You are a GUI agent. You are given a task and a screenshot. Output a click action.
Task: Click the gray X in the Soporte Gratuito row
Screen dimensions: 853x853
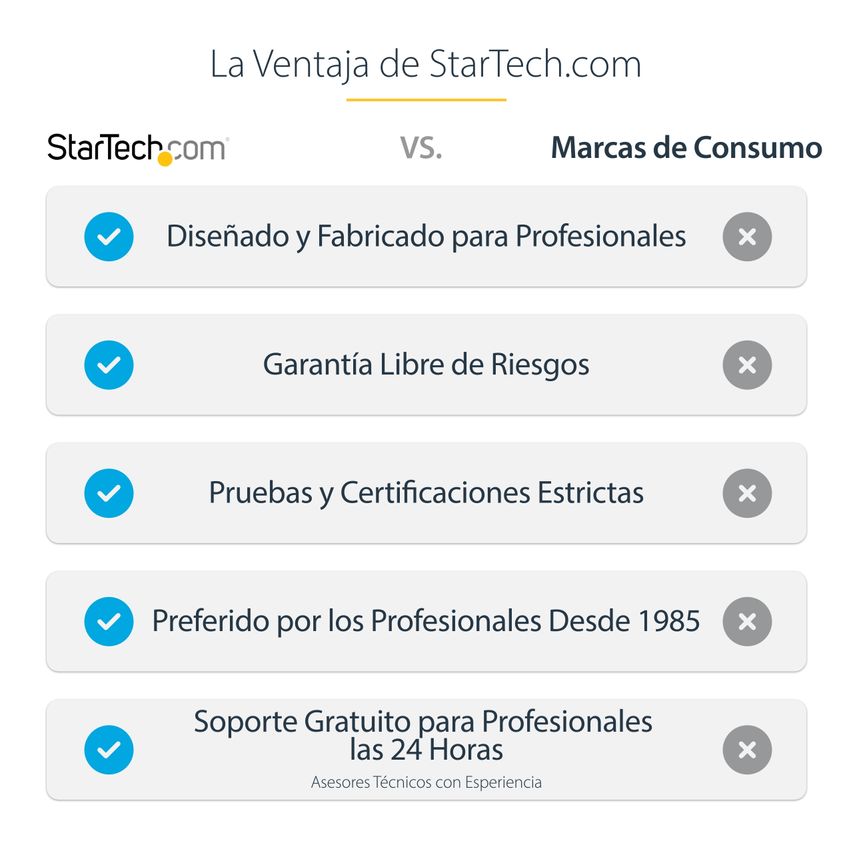pos(747,749)
